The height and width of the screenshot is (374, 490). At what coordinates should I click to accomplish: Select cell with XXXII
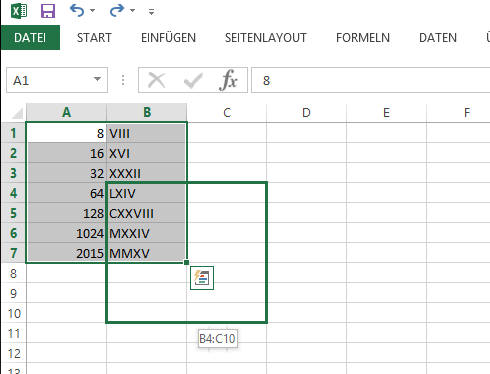147,173
